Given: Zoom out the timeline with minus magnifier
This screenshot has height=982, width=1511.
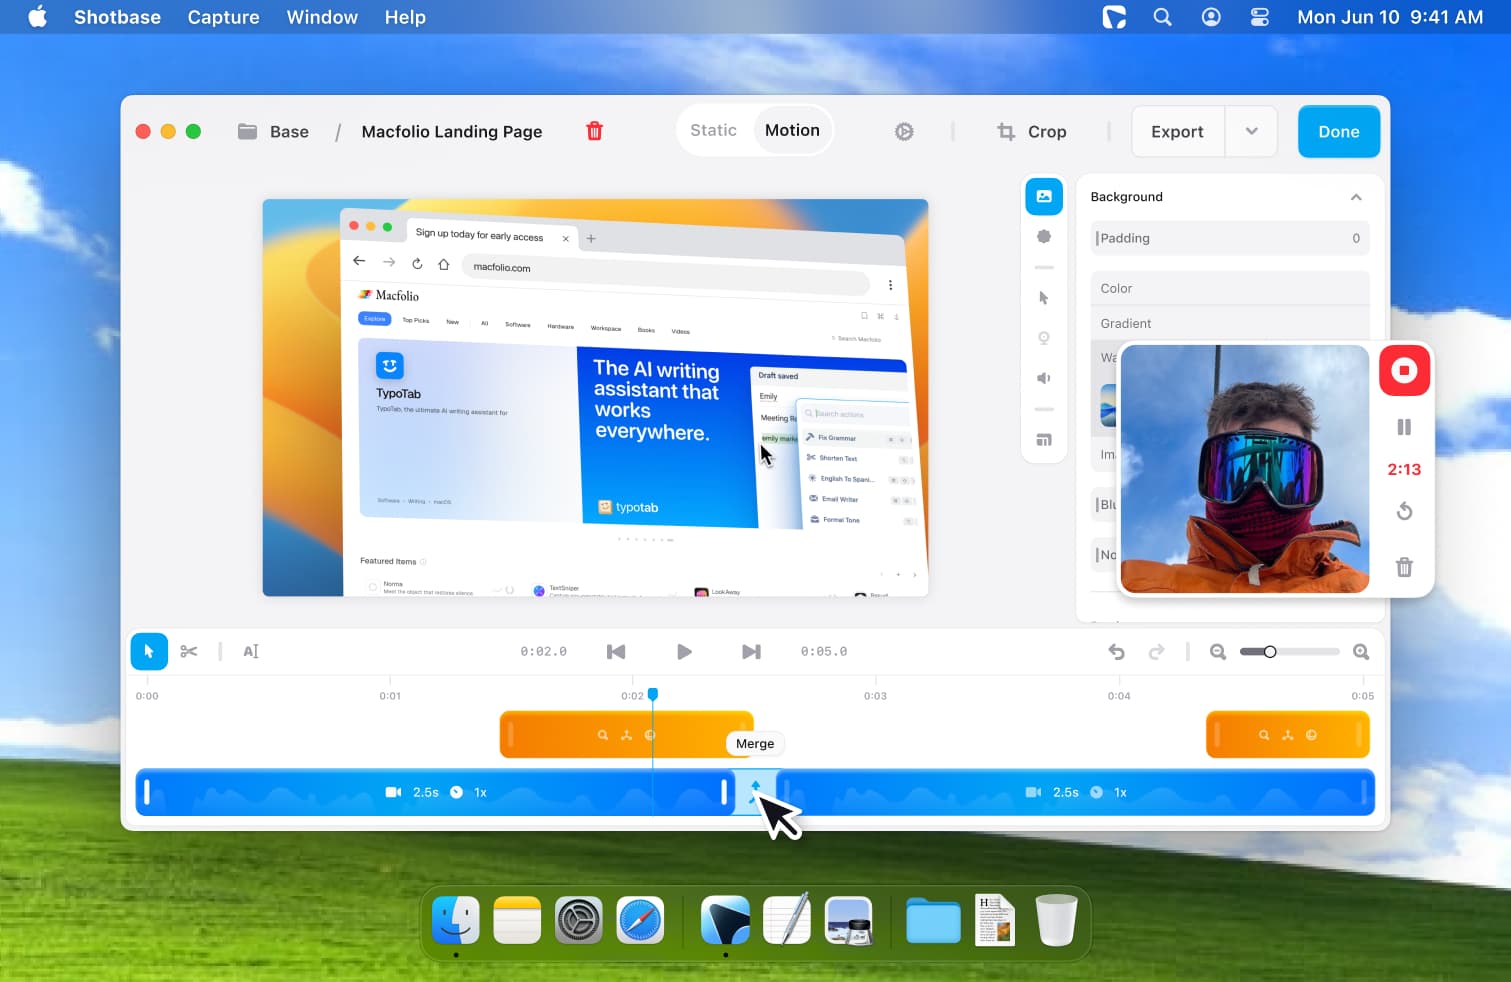Looking at the screenshot, I should pos(1218,652).
